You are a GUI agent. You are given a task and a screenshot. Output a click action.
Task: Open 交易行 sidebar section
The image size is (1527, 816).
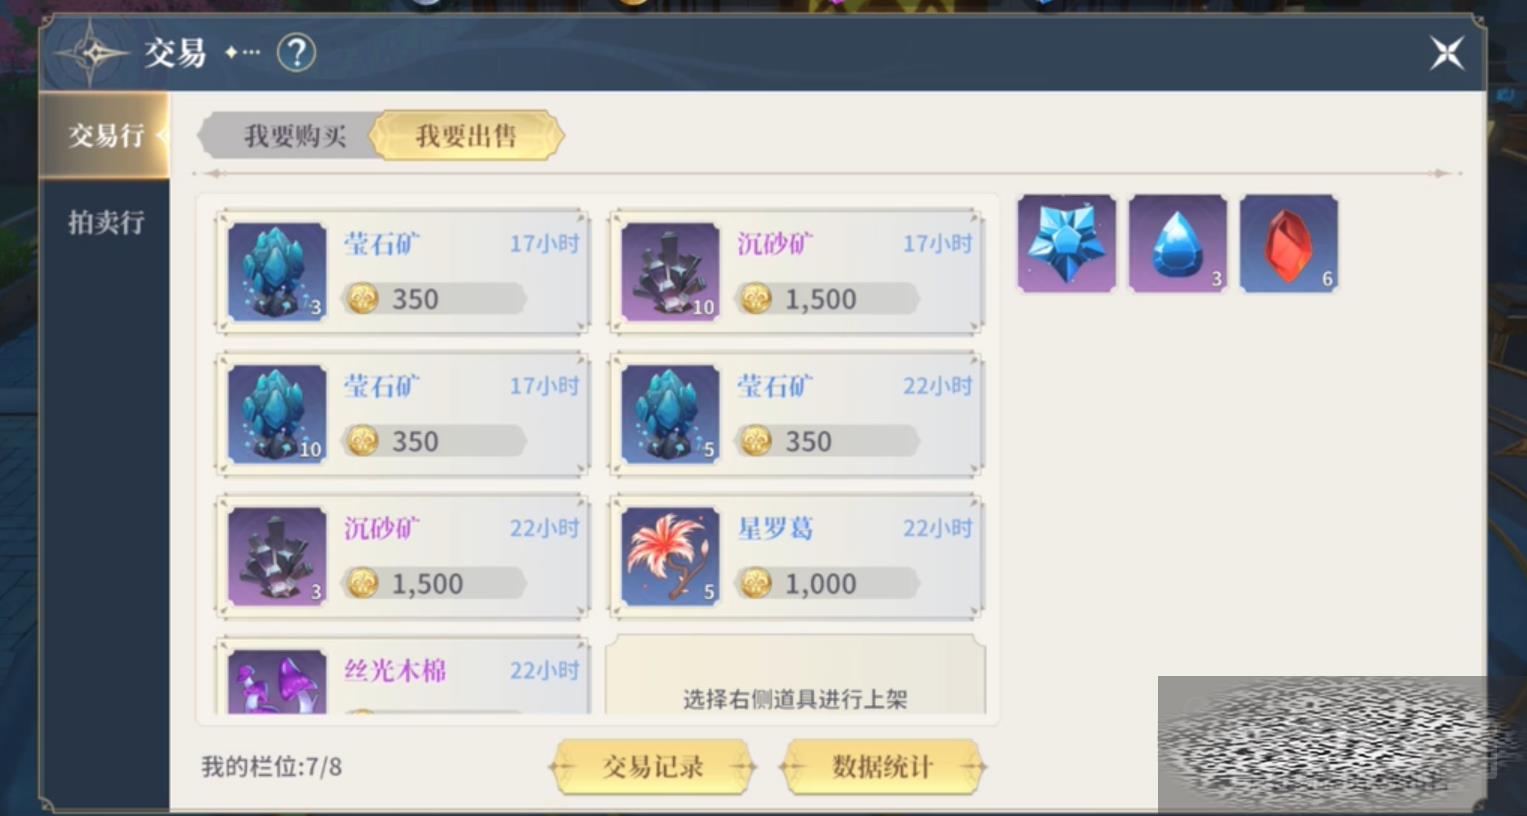[105, 135]
